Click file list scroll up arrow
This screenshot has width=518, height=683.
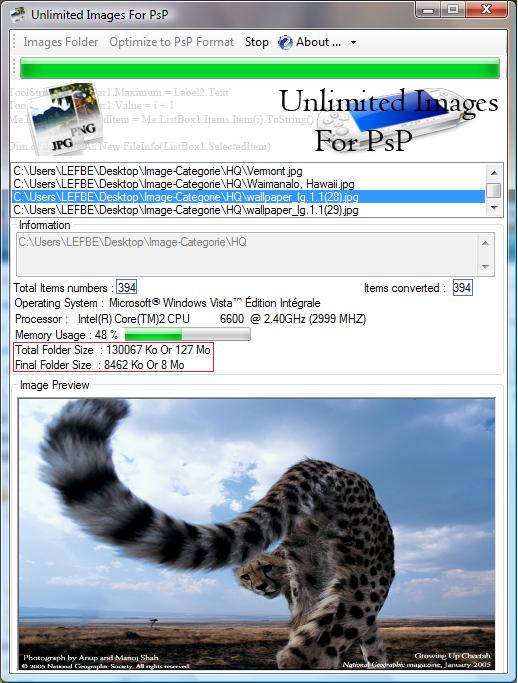coord(494,173)
